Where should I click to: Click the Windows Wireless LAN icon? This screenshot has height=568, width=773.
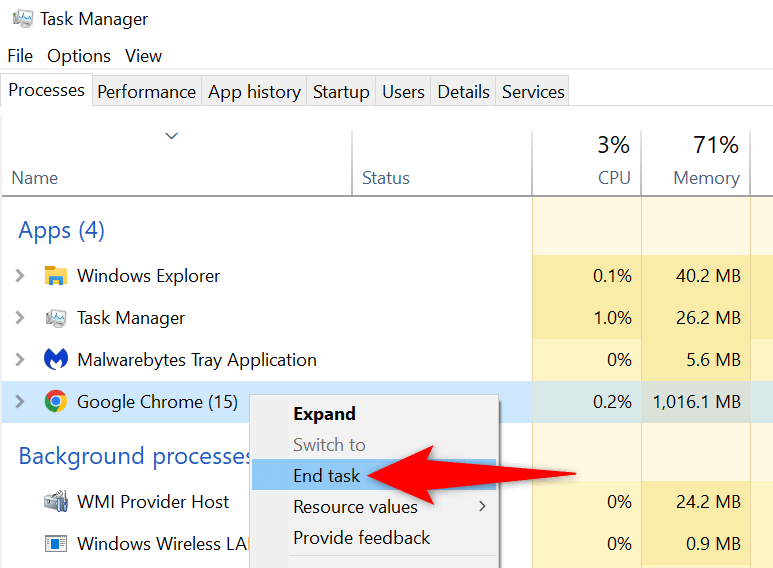56,544
